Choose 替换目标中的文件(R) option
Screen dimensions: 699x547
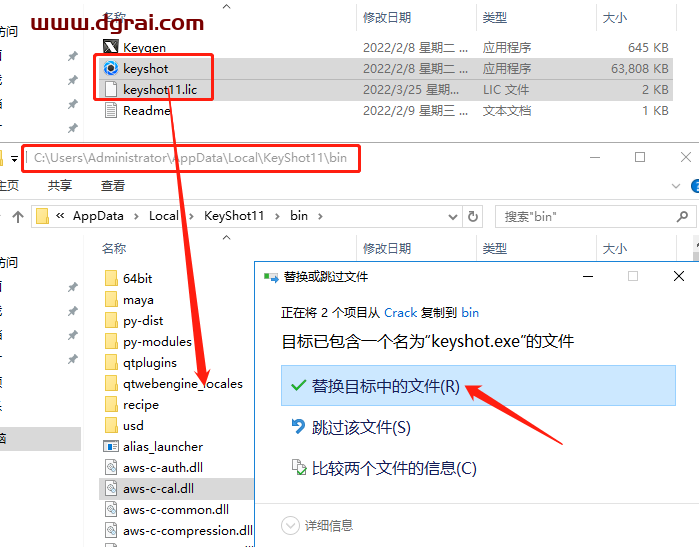[x=385, y=386]
